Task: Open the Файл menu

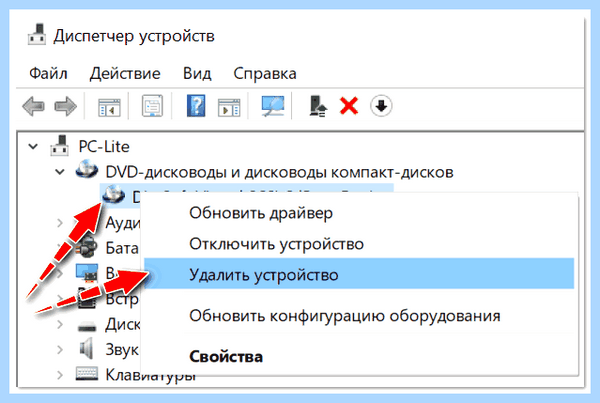Action: point(48,73)
